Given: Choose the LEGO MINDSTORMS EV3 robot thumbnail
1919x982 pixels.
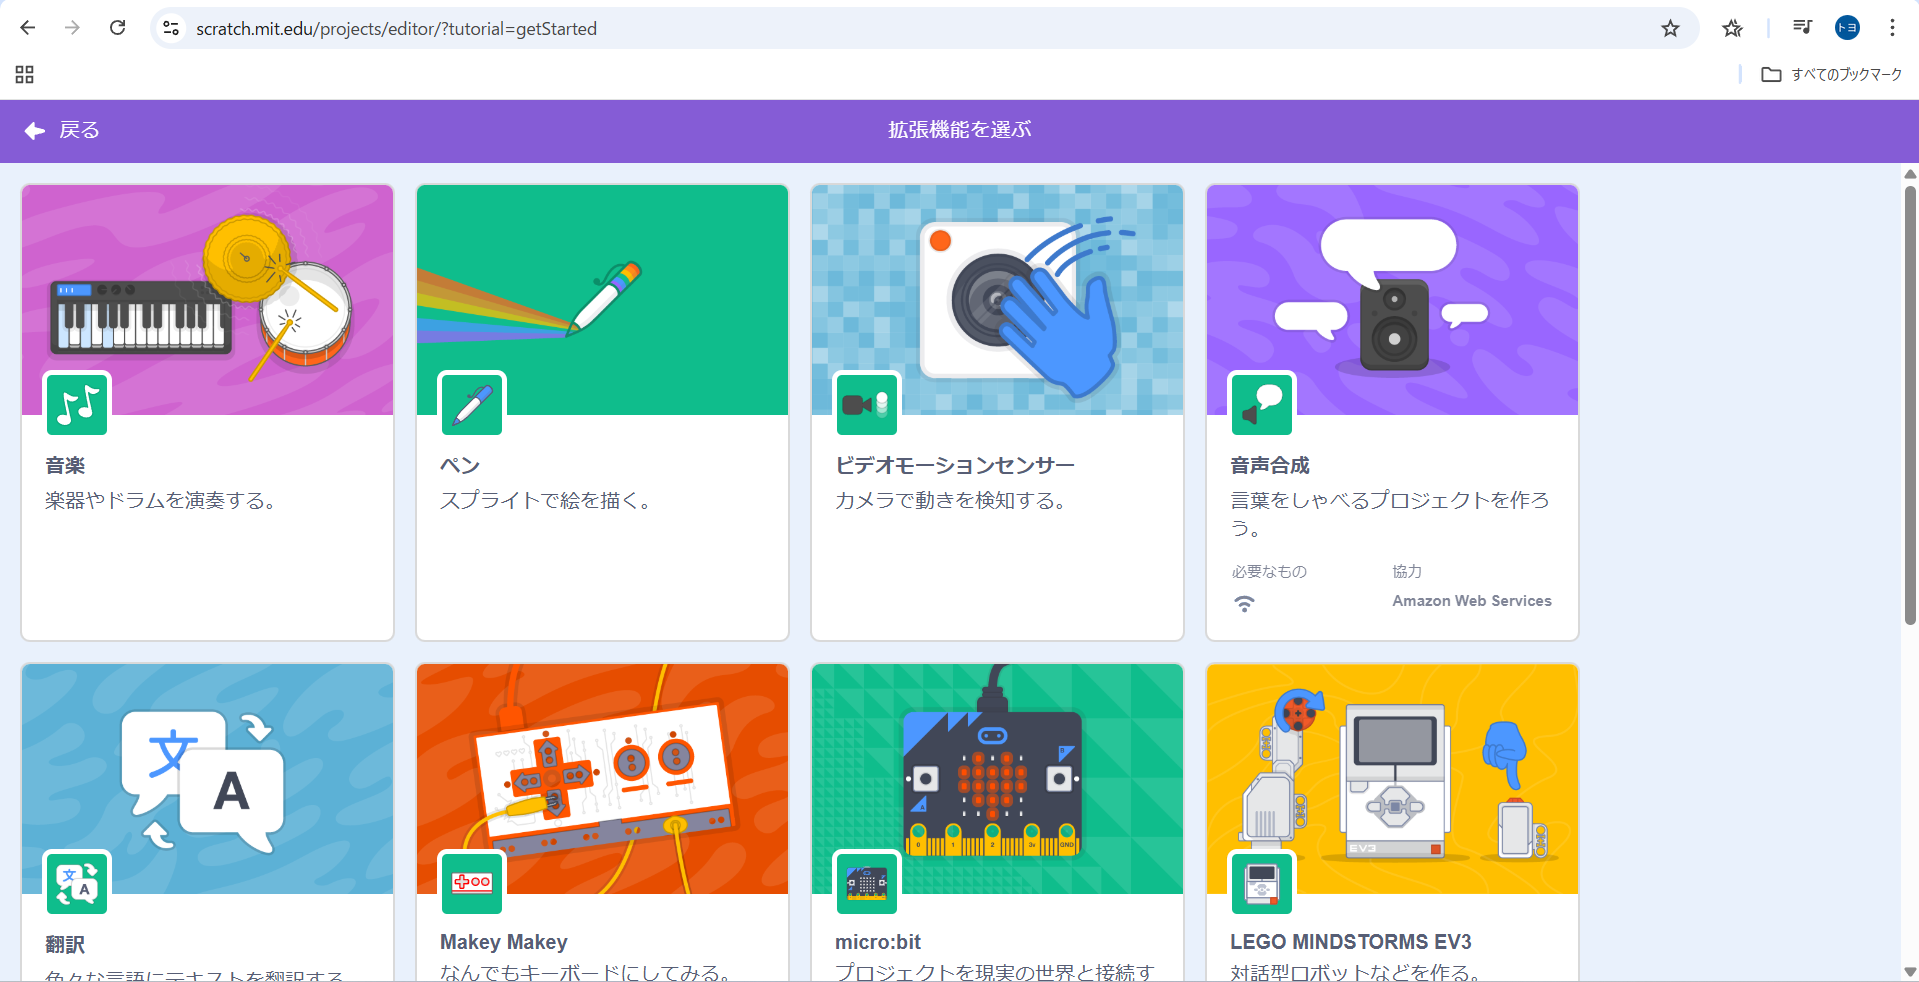Looking at the screenshot, I should 1392,779.
